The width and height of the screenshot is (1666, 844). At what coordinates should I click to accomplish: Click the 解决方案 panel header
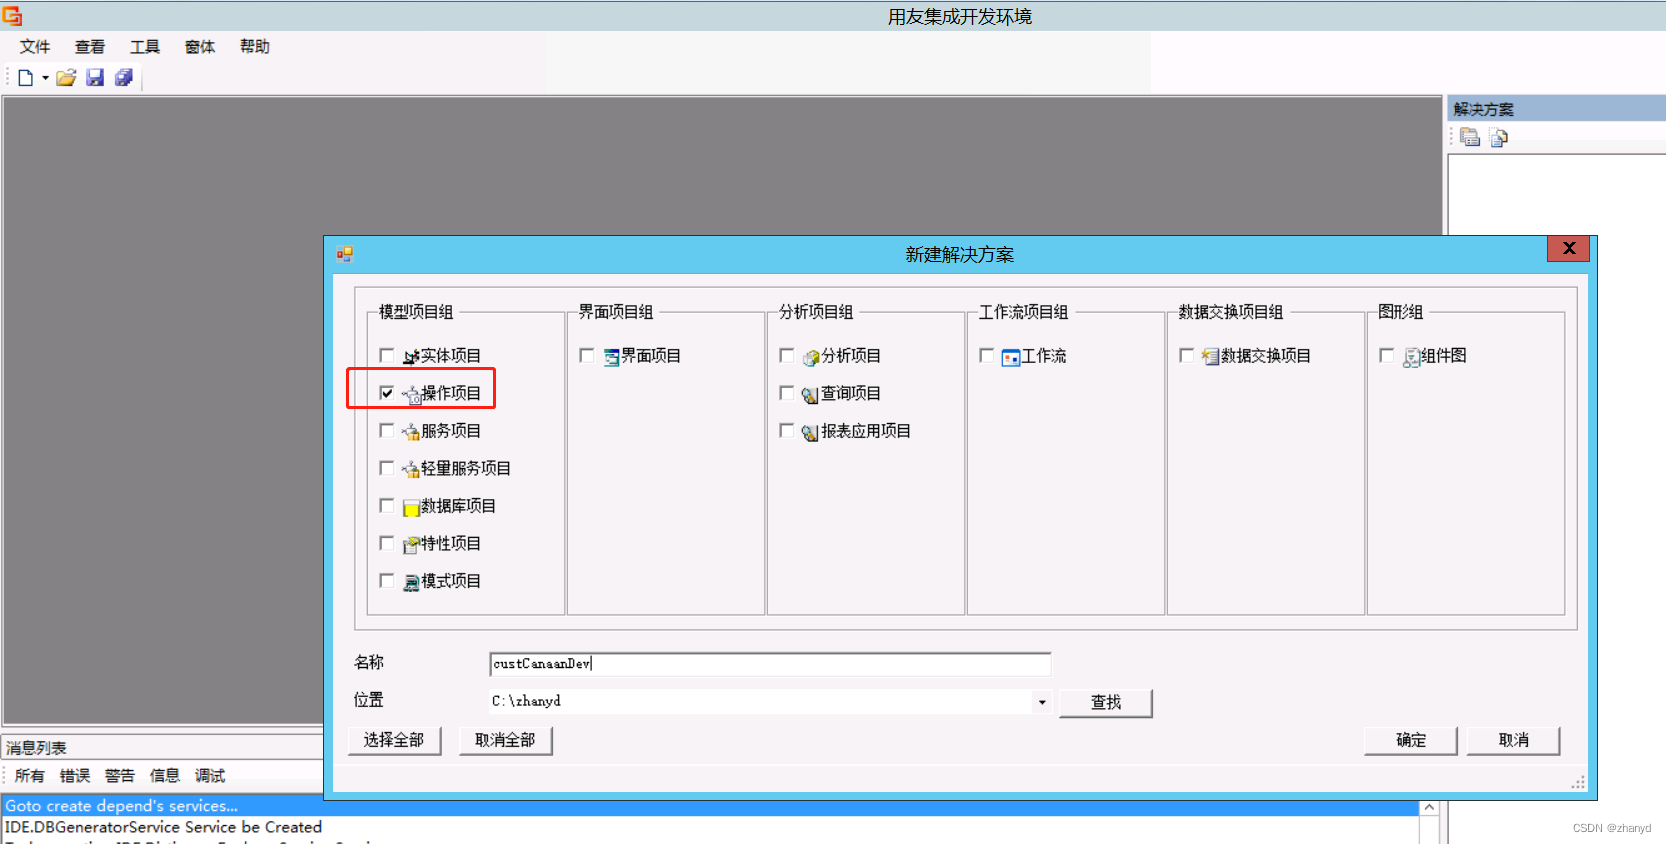click(1556, 109)
